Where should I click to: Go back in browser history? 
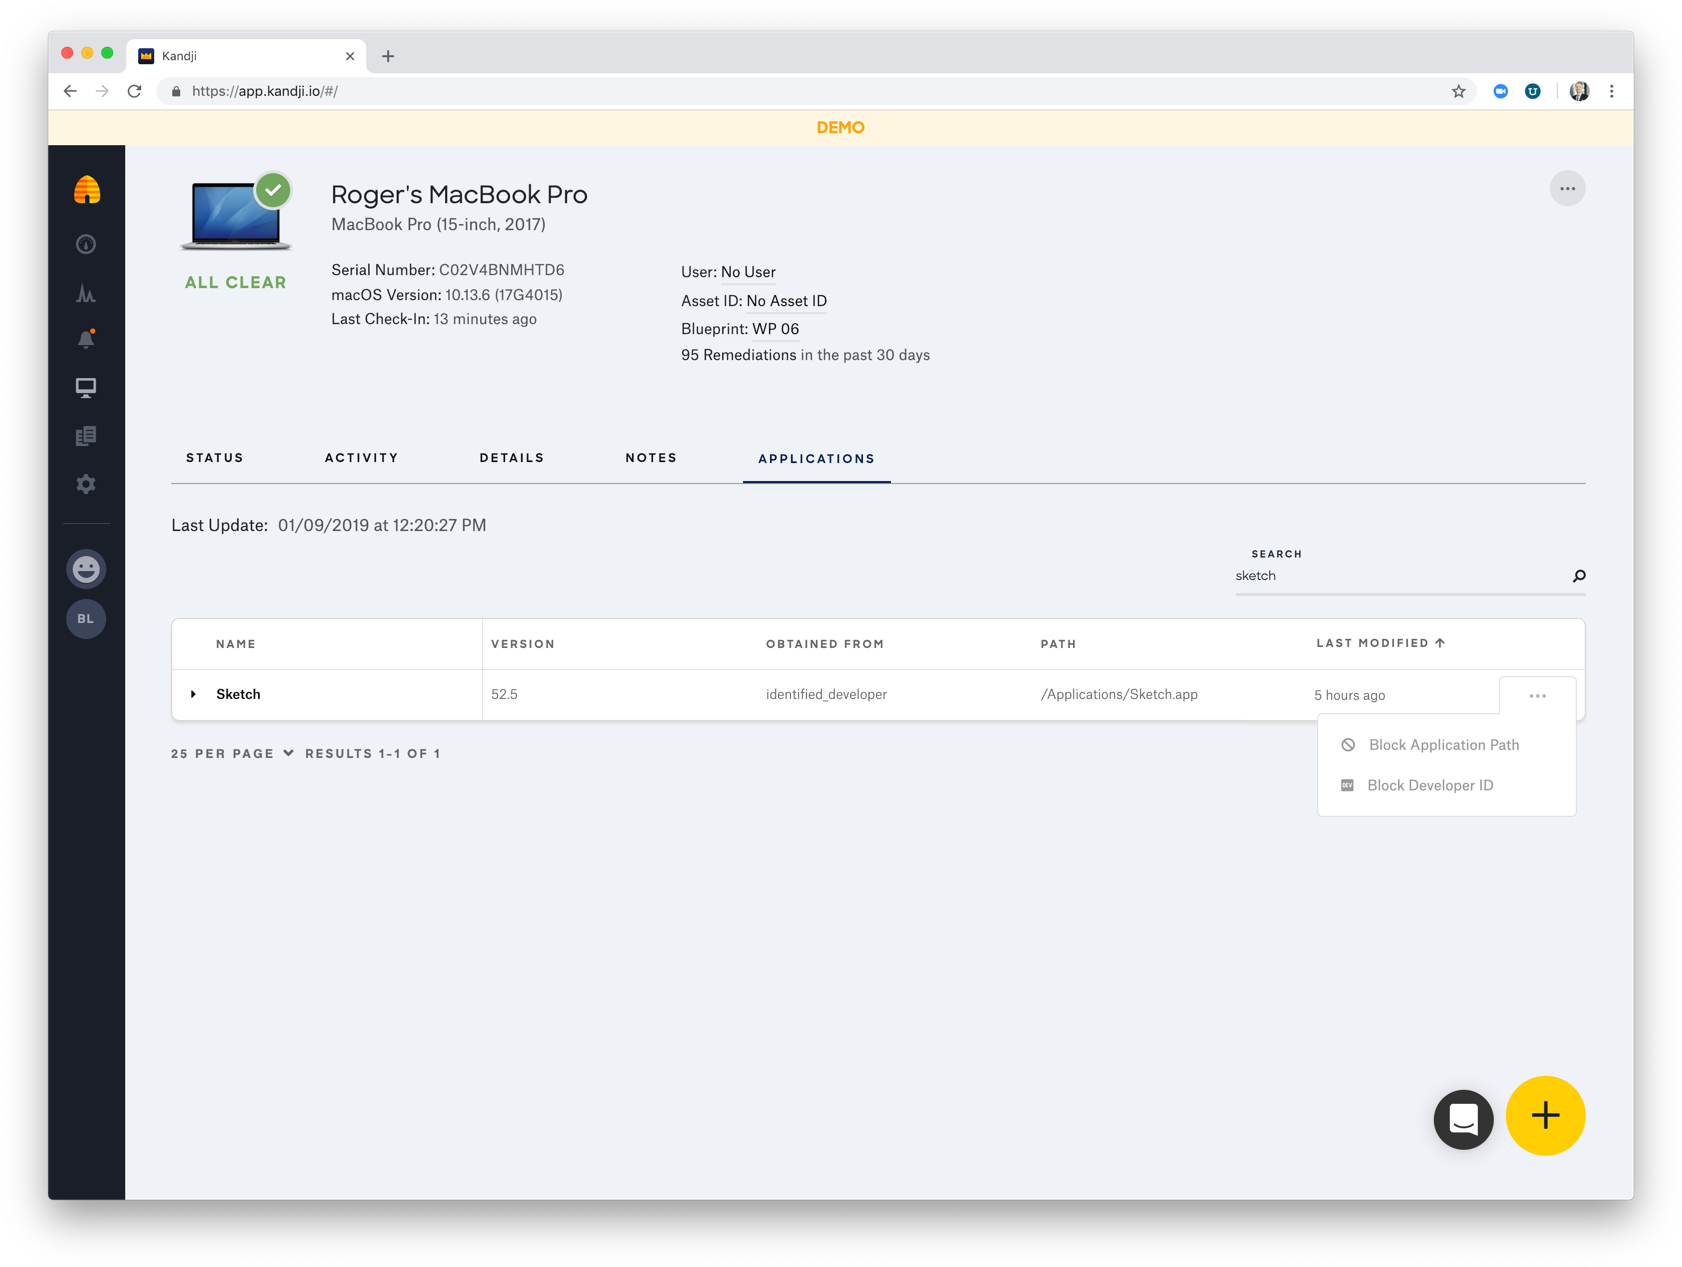[x=70, y=91]
